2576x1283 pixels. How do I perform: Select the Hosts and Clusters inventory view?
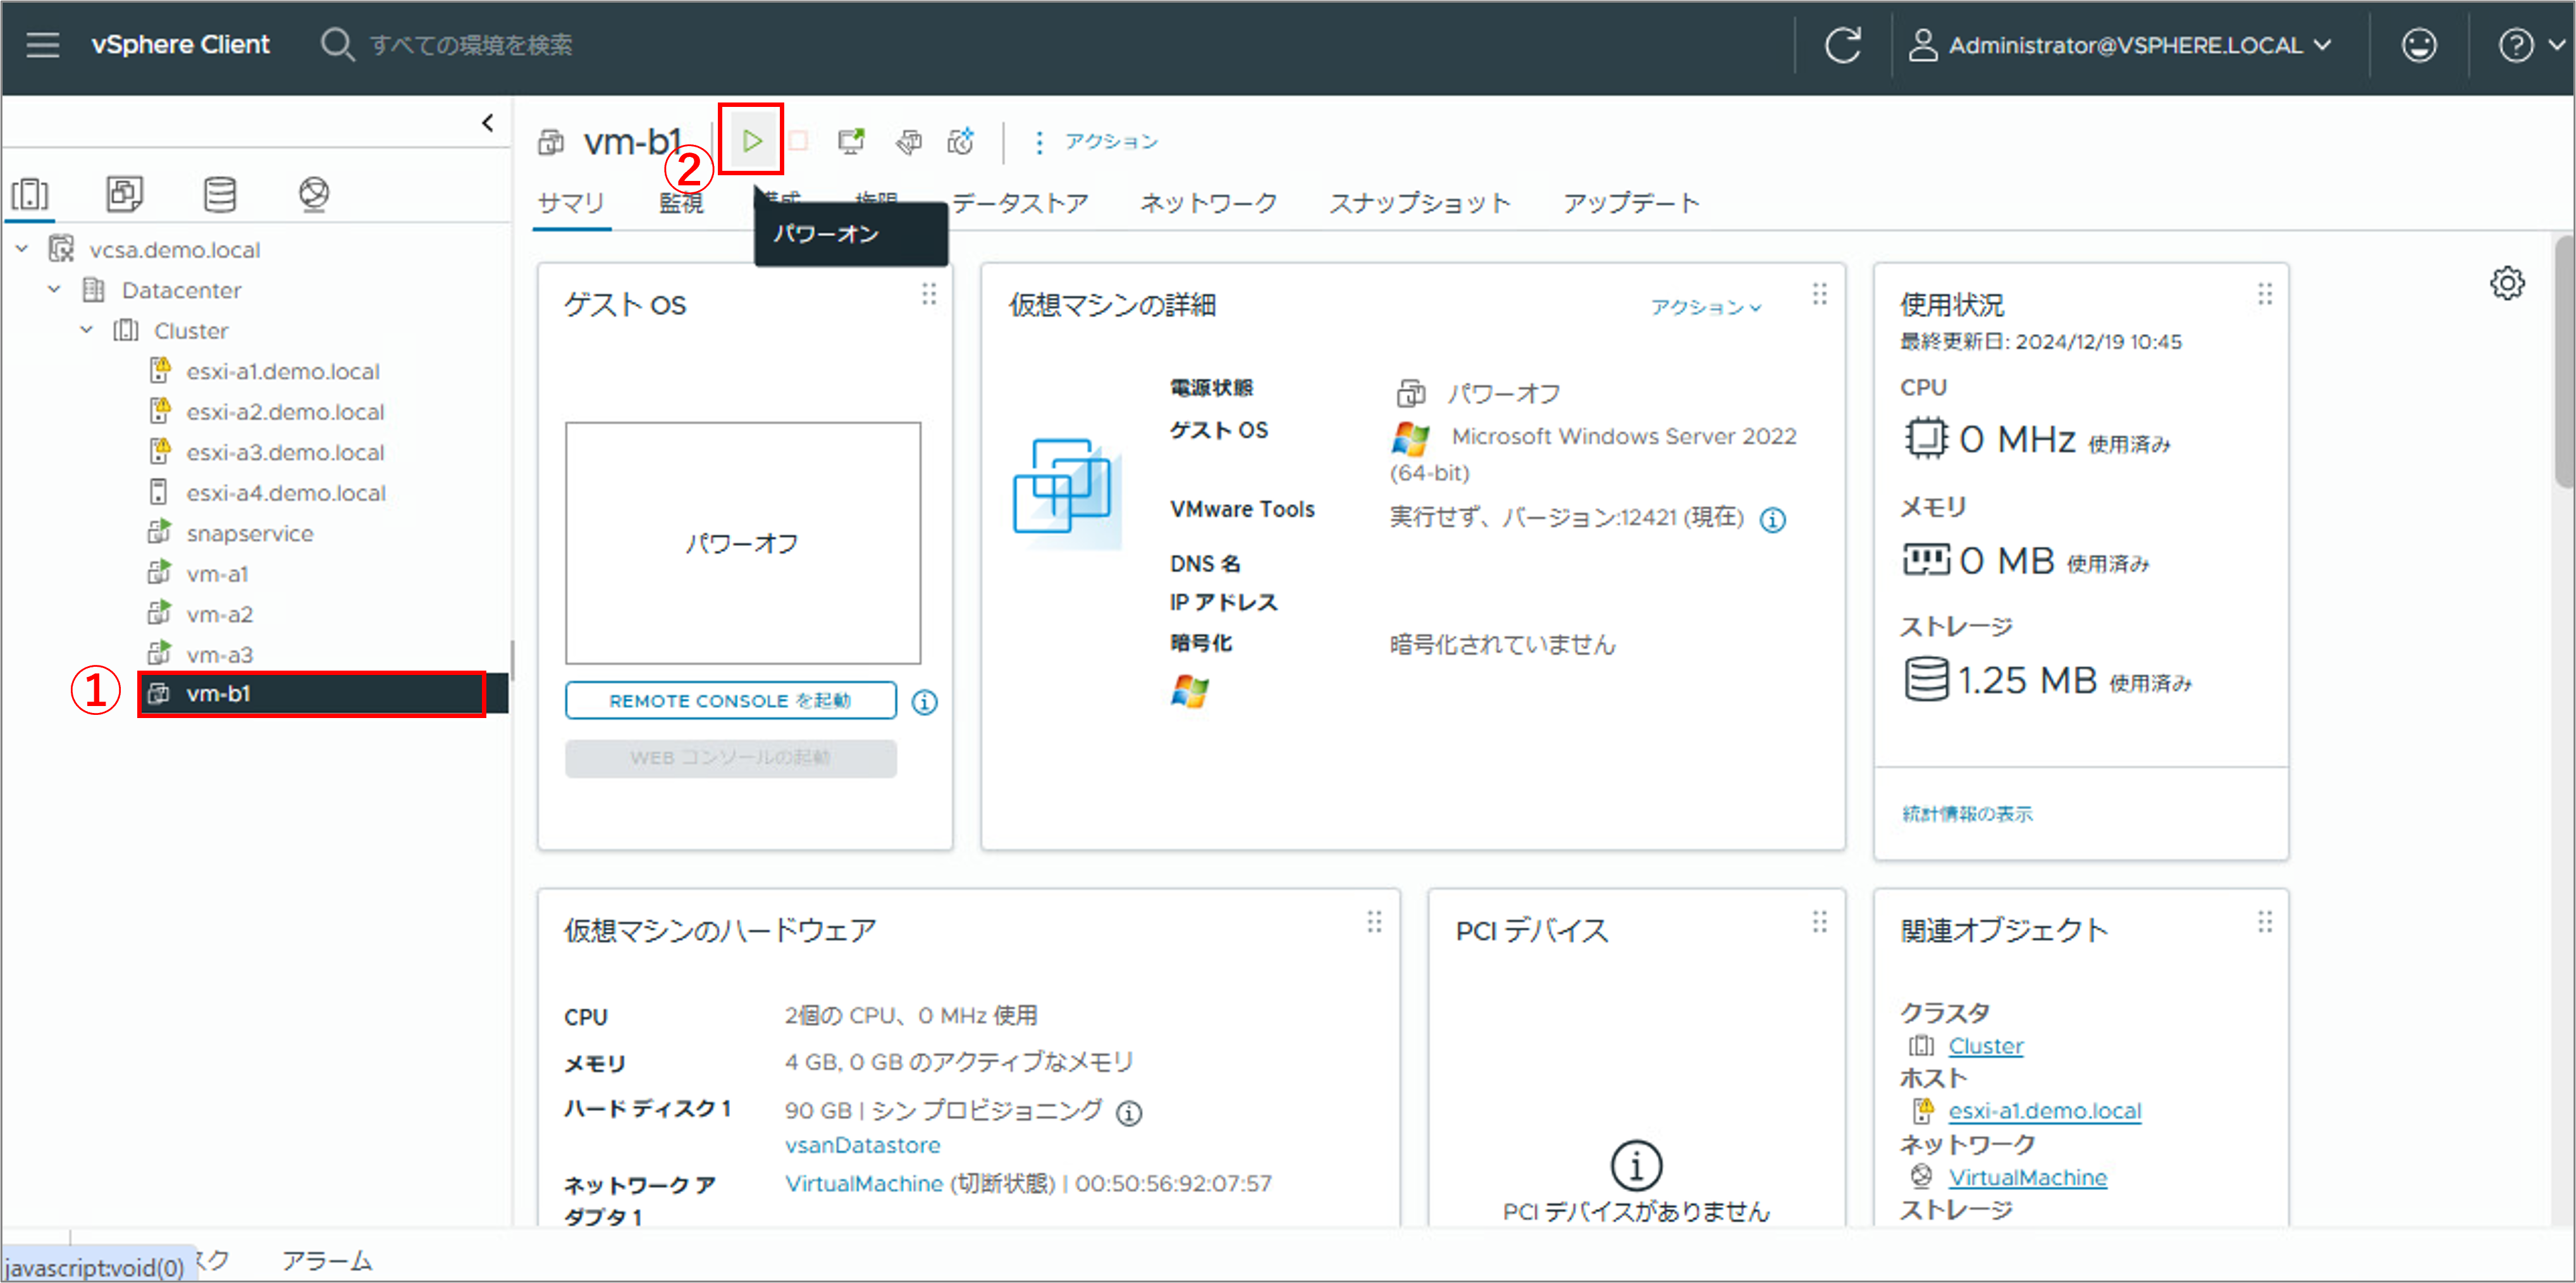pyautogui.click(x=30, y=194)
